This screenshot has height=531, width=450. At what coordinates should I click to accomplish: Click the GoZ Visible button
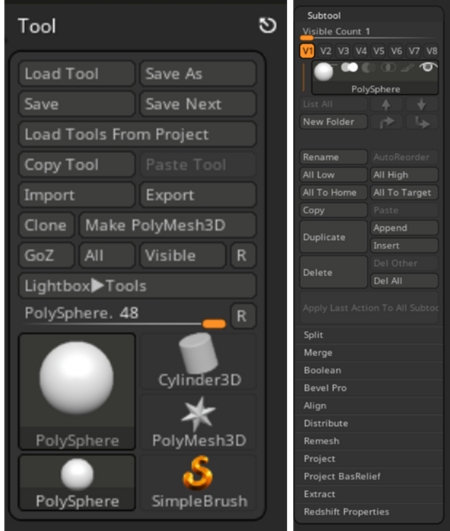click(x=183, y=255)
